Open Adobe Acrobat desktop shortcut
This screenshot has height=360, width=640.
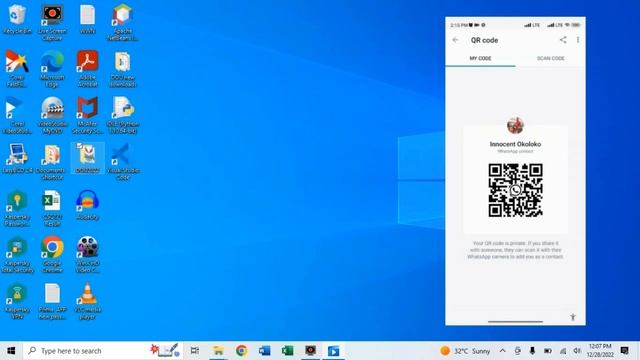[87, 69]
